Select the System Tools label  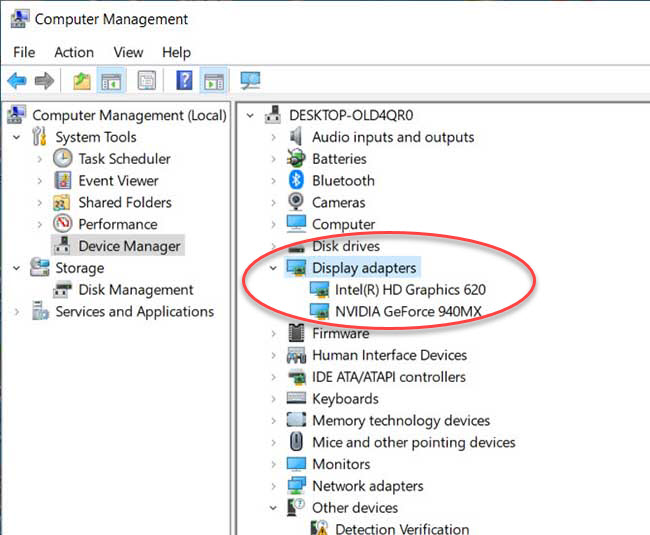96,137
